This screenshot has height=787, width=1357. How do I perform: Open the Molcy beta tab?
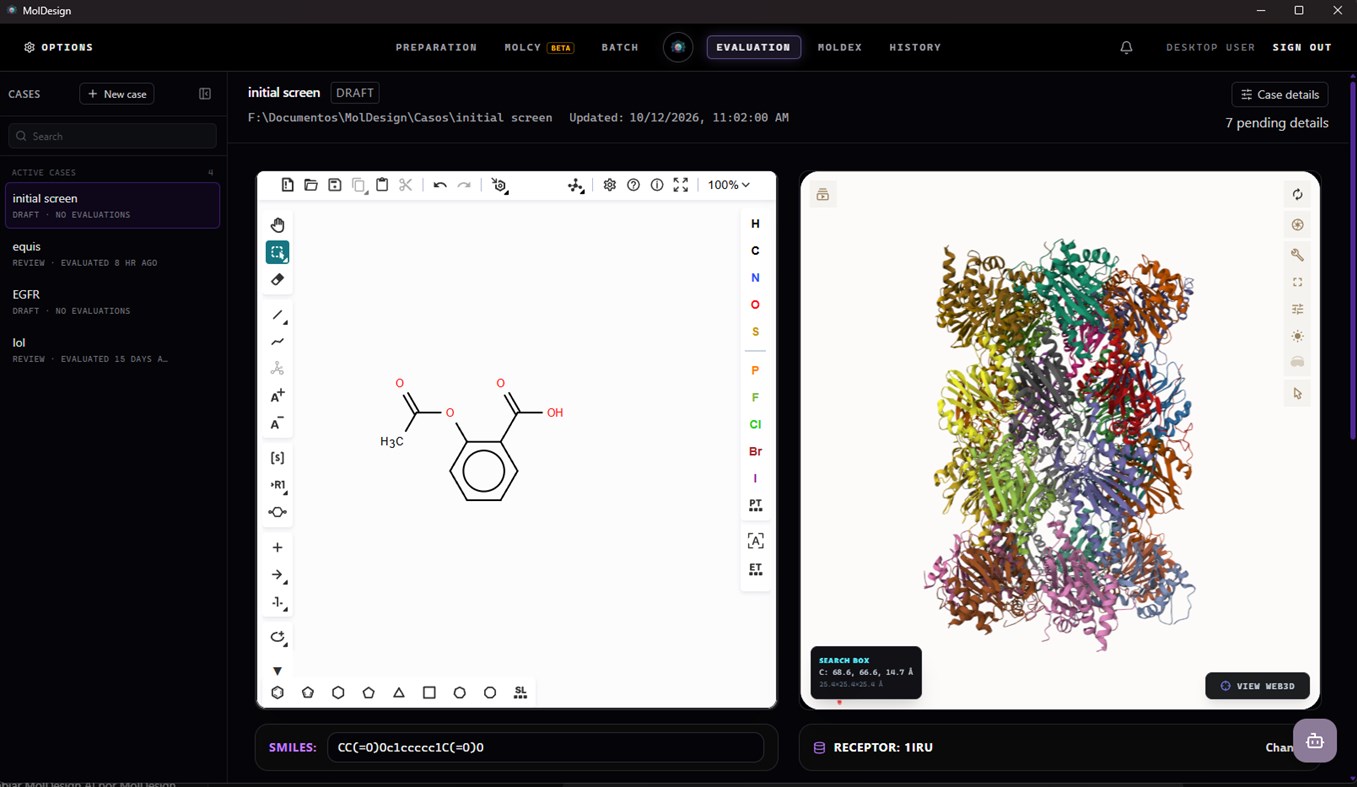[x=539, y=47]
